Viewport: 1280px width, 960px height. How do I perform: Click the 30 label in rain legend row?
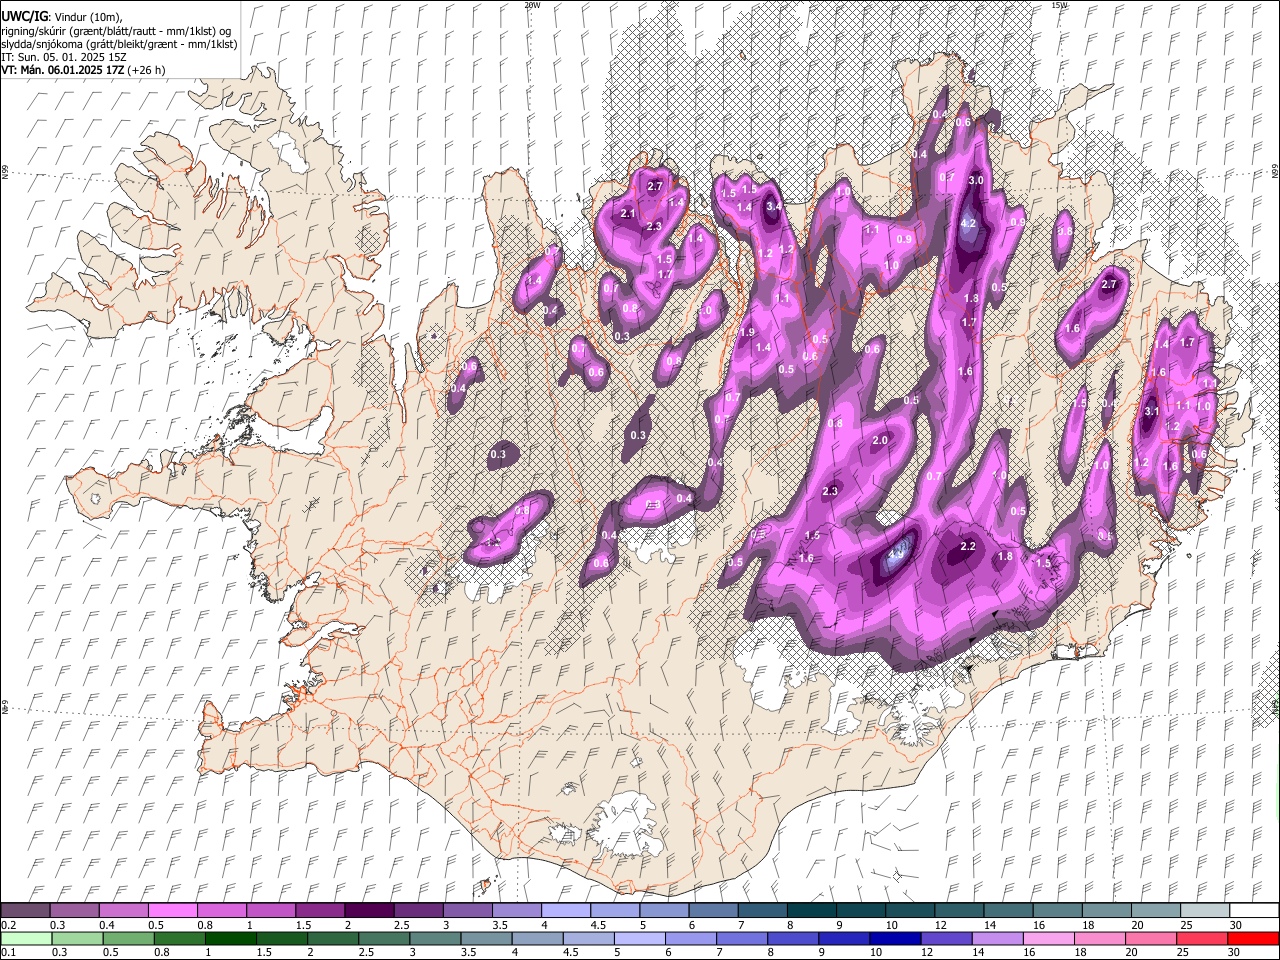point(1233,952)
